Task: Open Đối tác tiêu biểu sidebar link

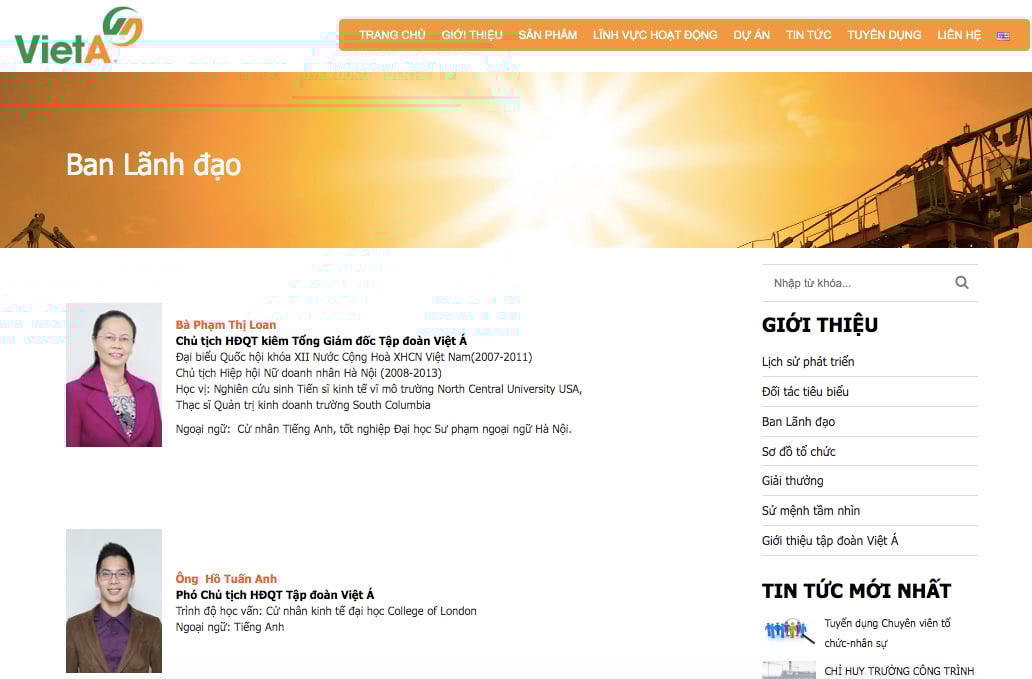Action: [805, 392]
